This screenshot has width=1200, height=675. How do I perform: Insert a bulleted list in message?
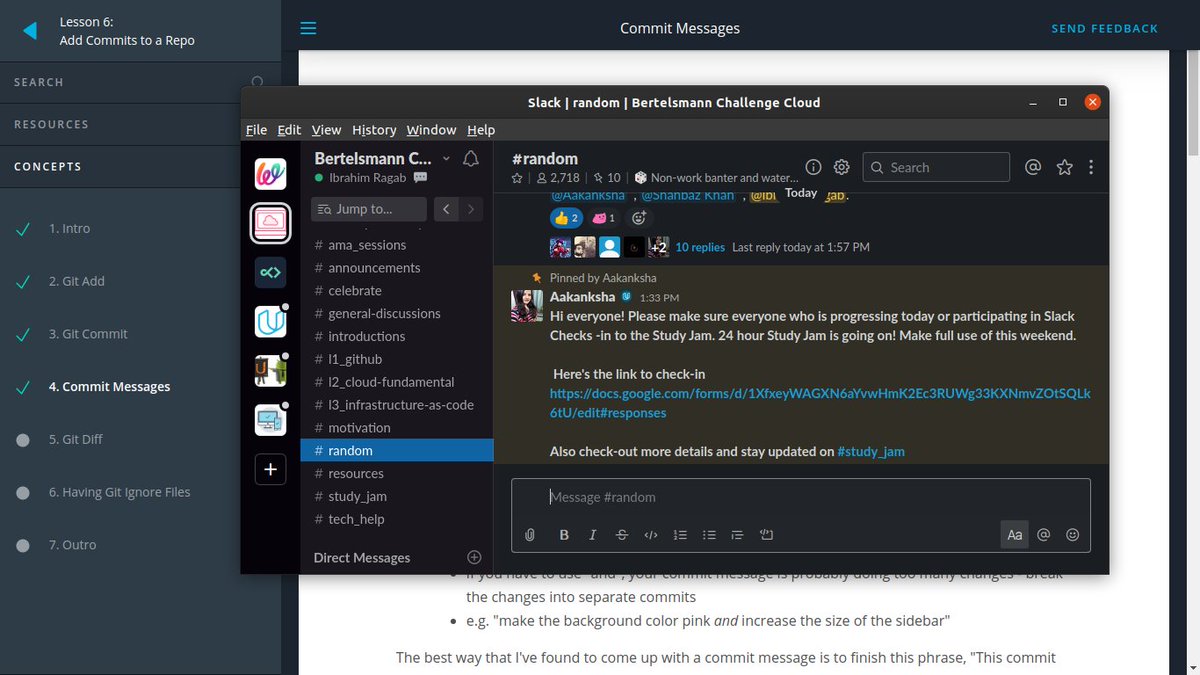click(709, 535)
